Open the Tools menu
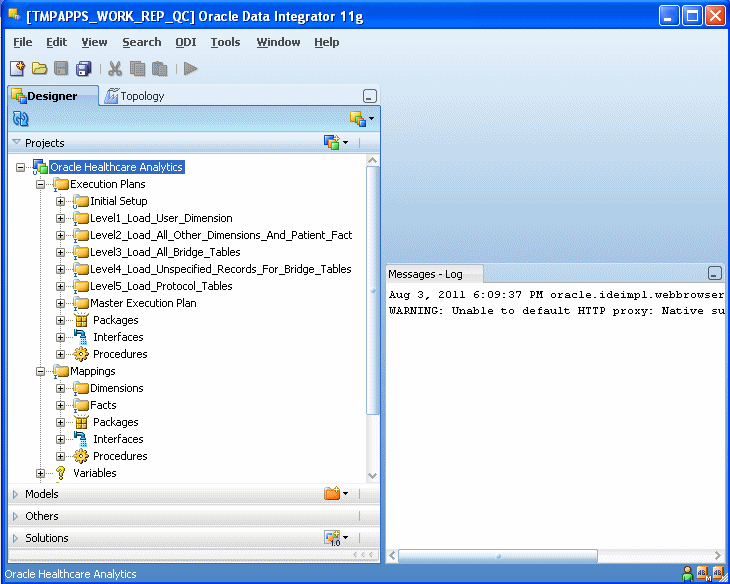The height and width of the screenshot is (584, 730). (225, 42)
